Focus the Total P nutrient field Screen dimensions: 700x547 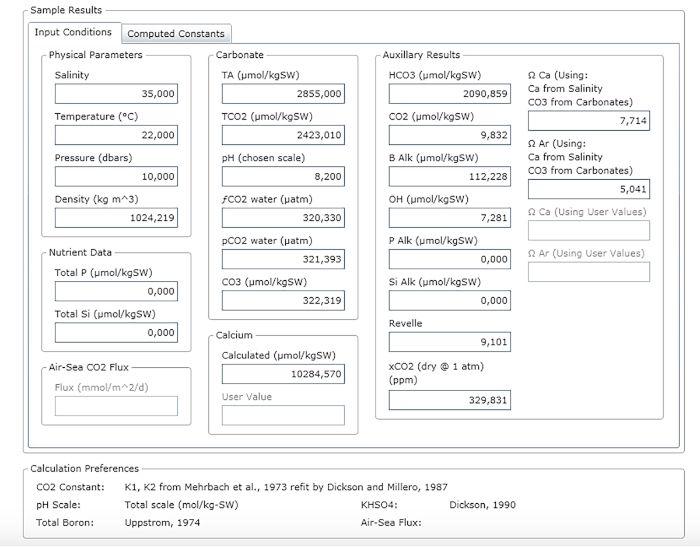(x=116, y=291)
